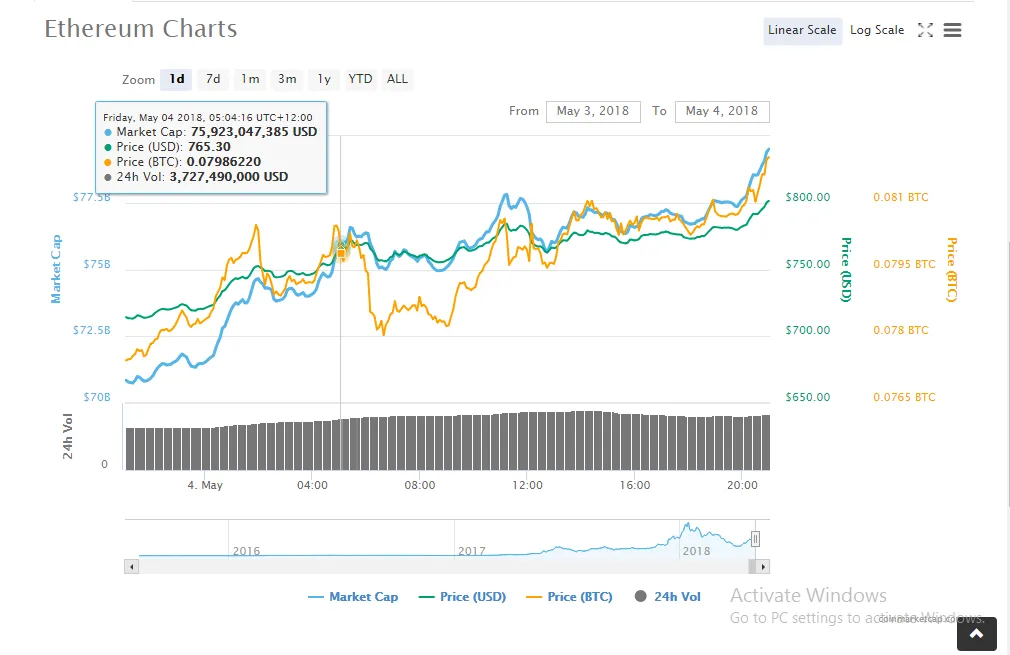Viewport: 1010px width, 655px height.
Task: Click the orange hovered data point marker
Action: pos(341,252)
